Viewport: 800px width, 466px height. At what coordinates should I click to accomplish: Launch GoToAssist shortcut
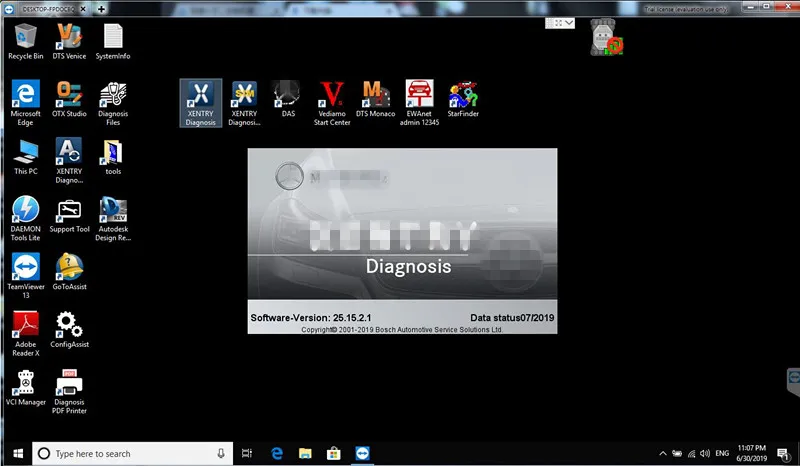tap(69, 272)
